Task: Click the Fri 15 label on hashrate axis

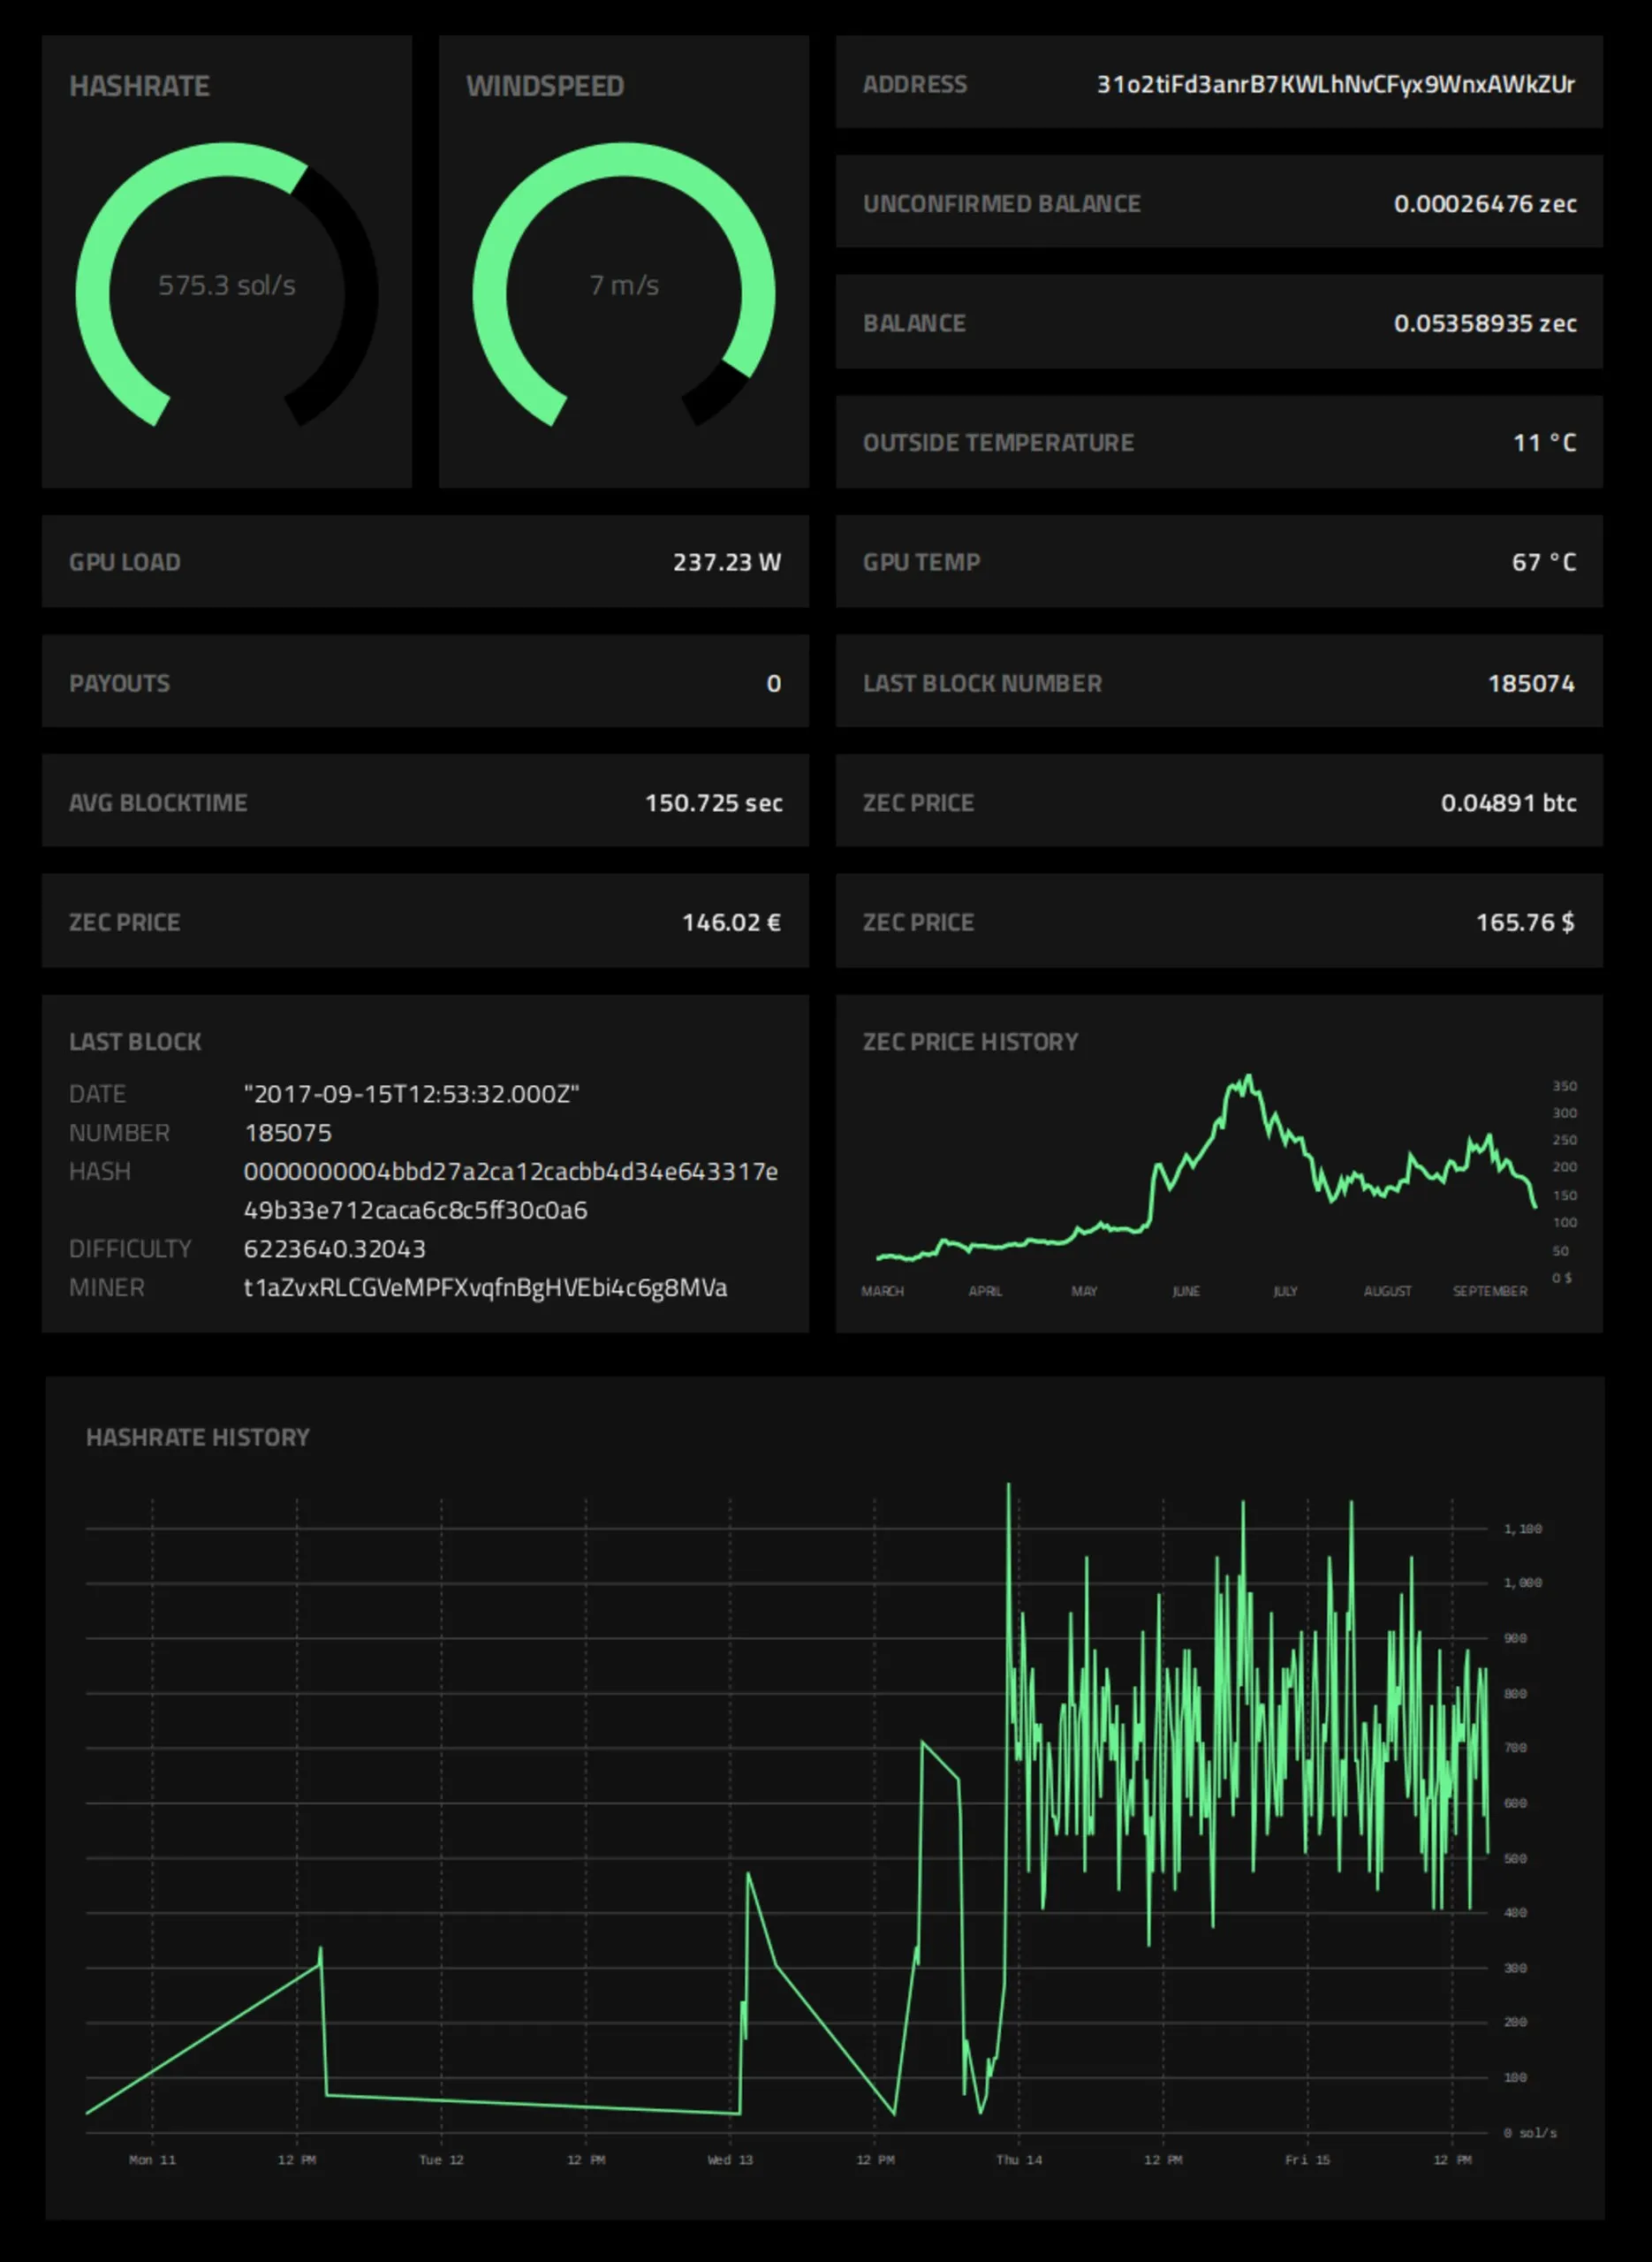Action: [x=1307, y=2160]
